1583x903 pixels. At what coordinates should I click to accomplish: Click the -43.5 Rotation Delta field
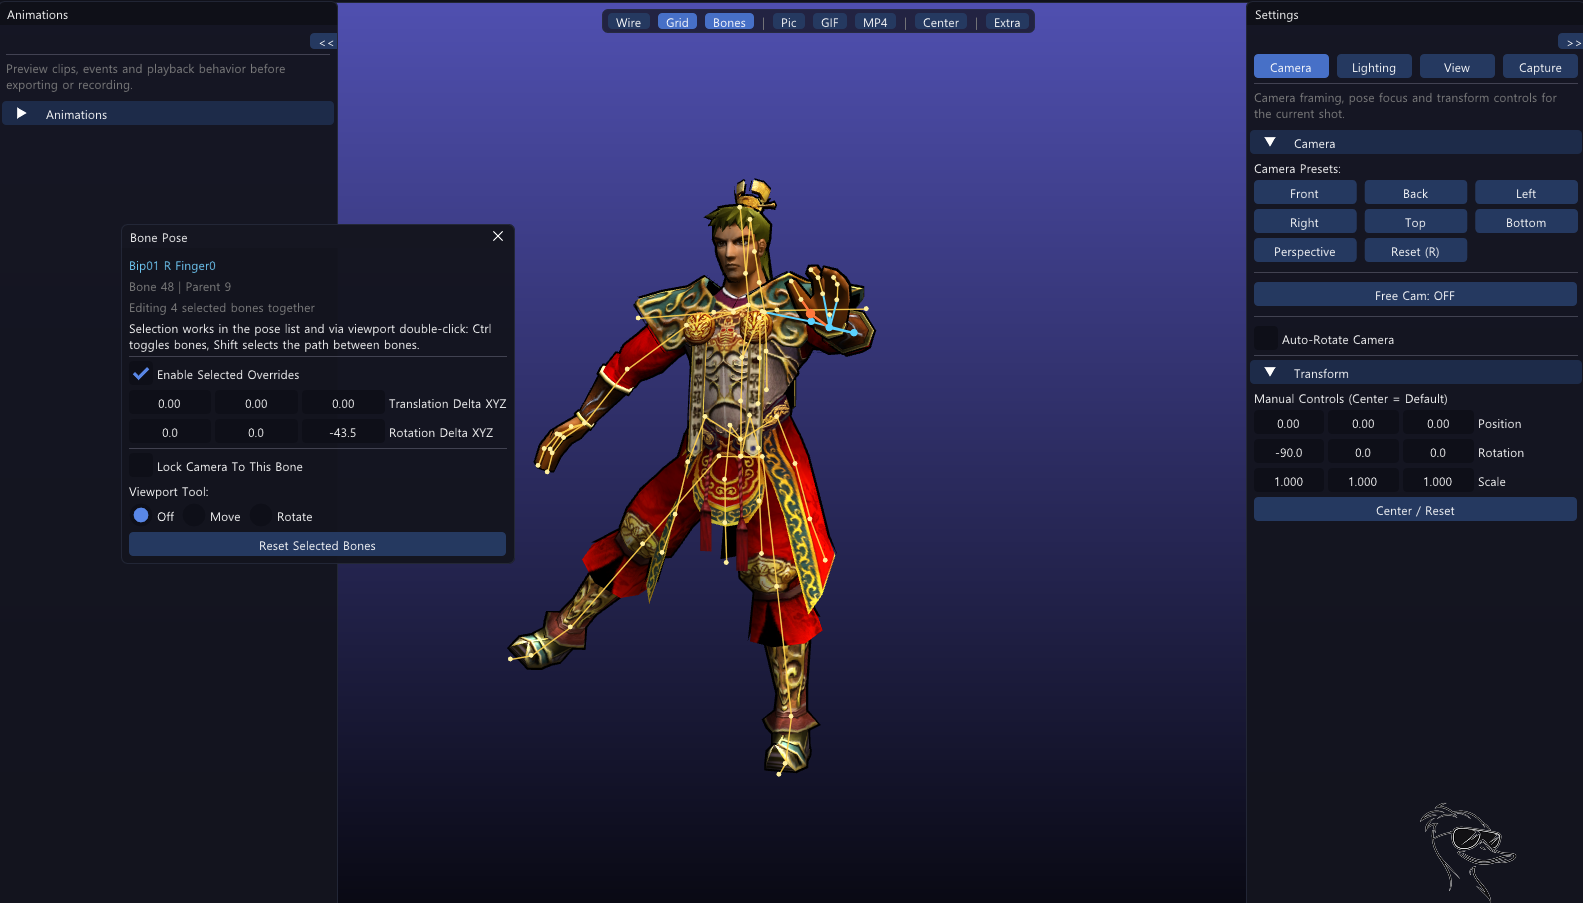tap(343, 432)
